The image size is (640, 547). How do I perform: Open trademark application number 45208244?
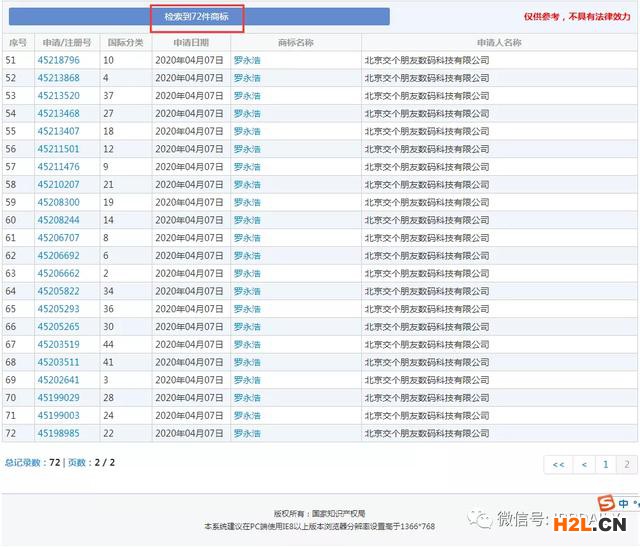pyautogui.click(x=58, y=220)
